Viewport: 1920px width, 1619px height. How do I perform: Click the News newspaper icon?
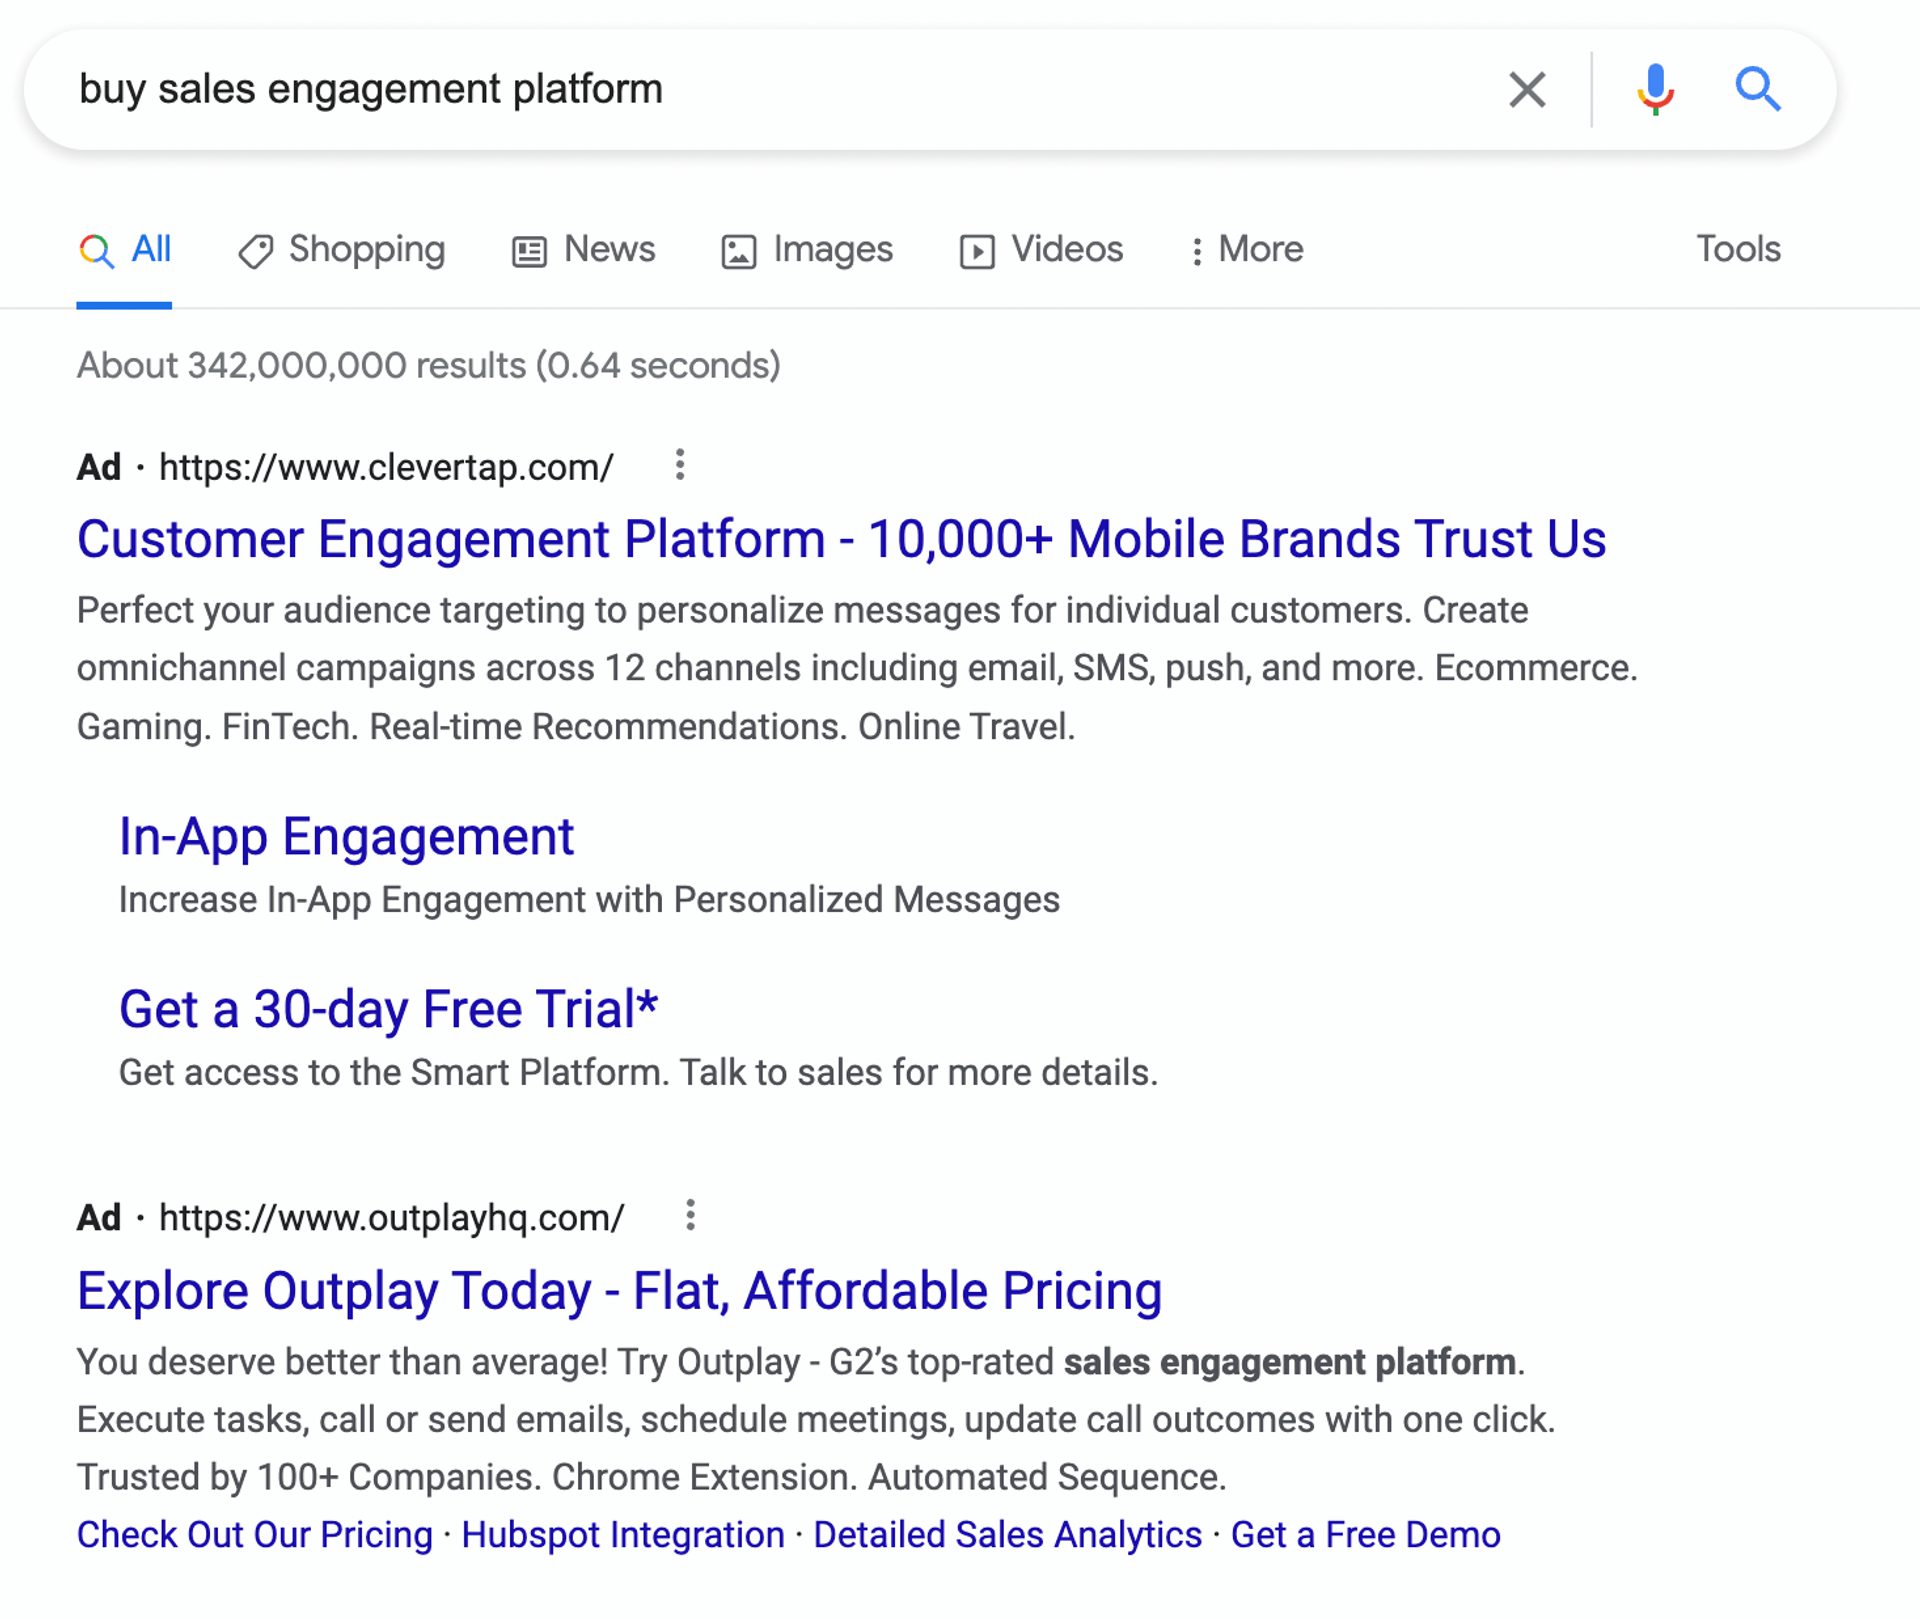click(528, 250)
